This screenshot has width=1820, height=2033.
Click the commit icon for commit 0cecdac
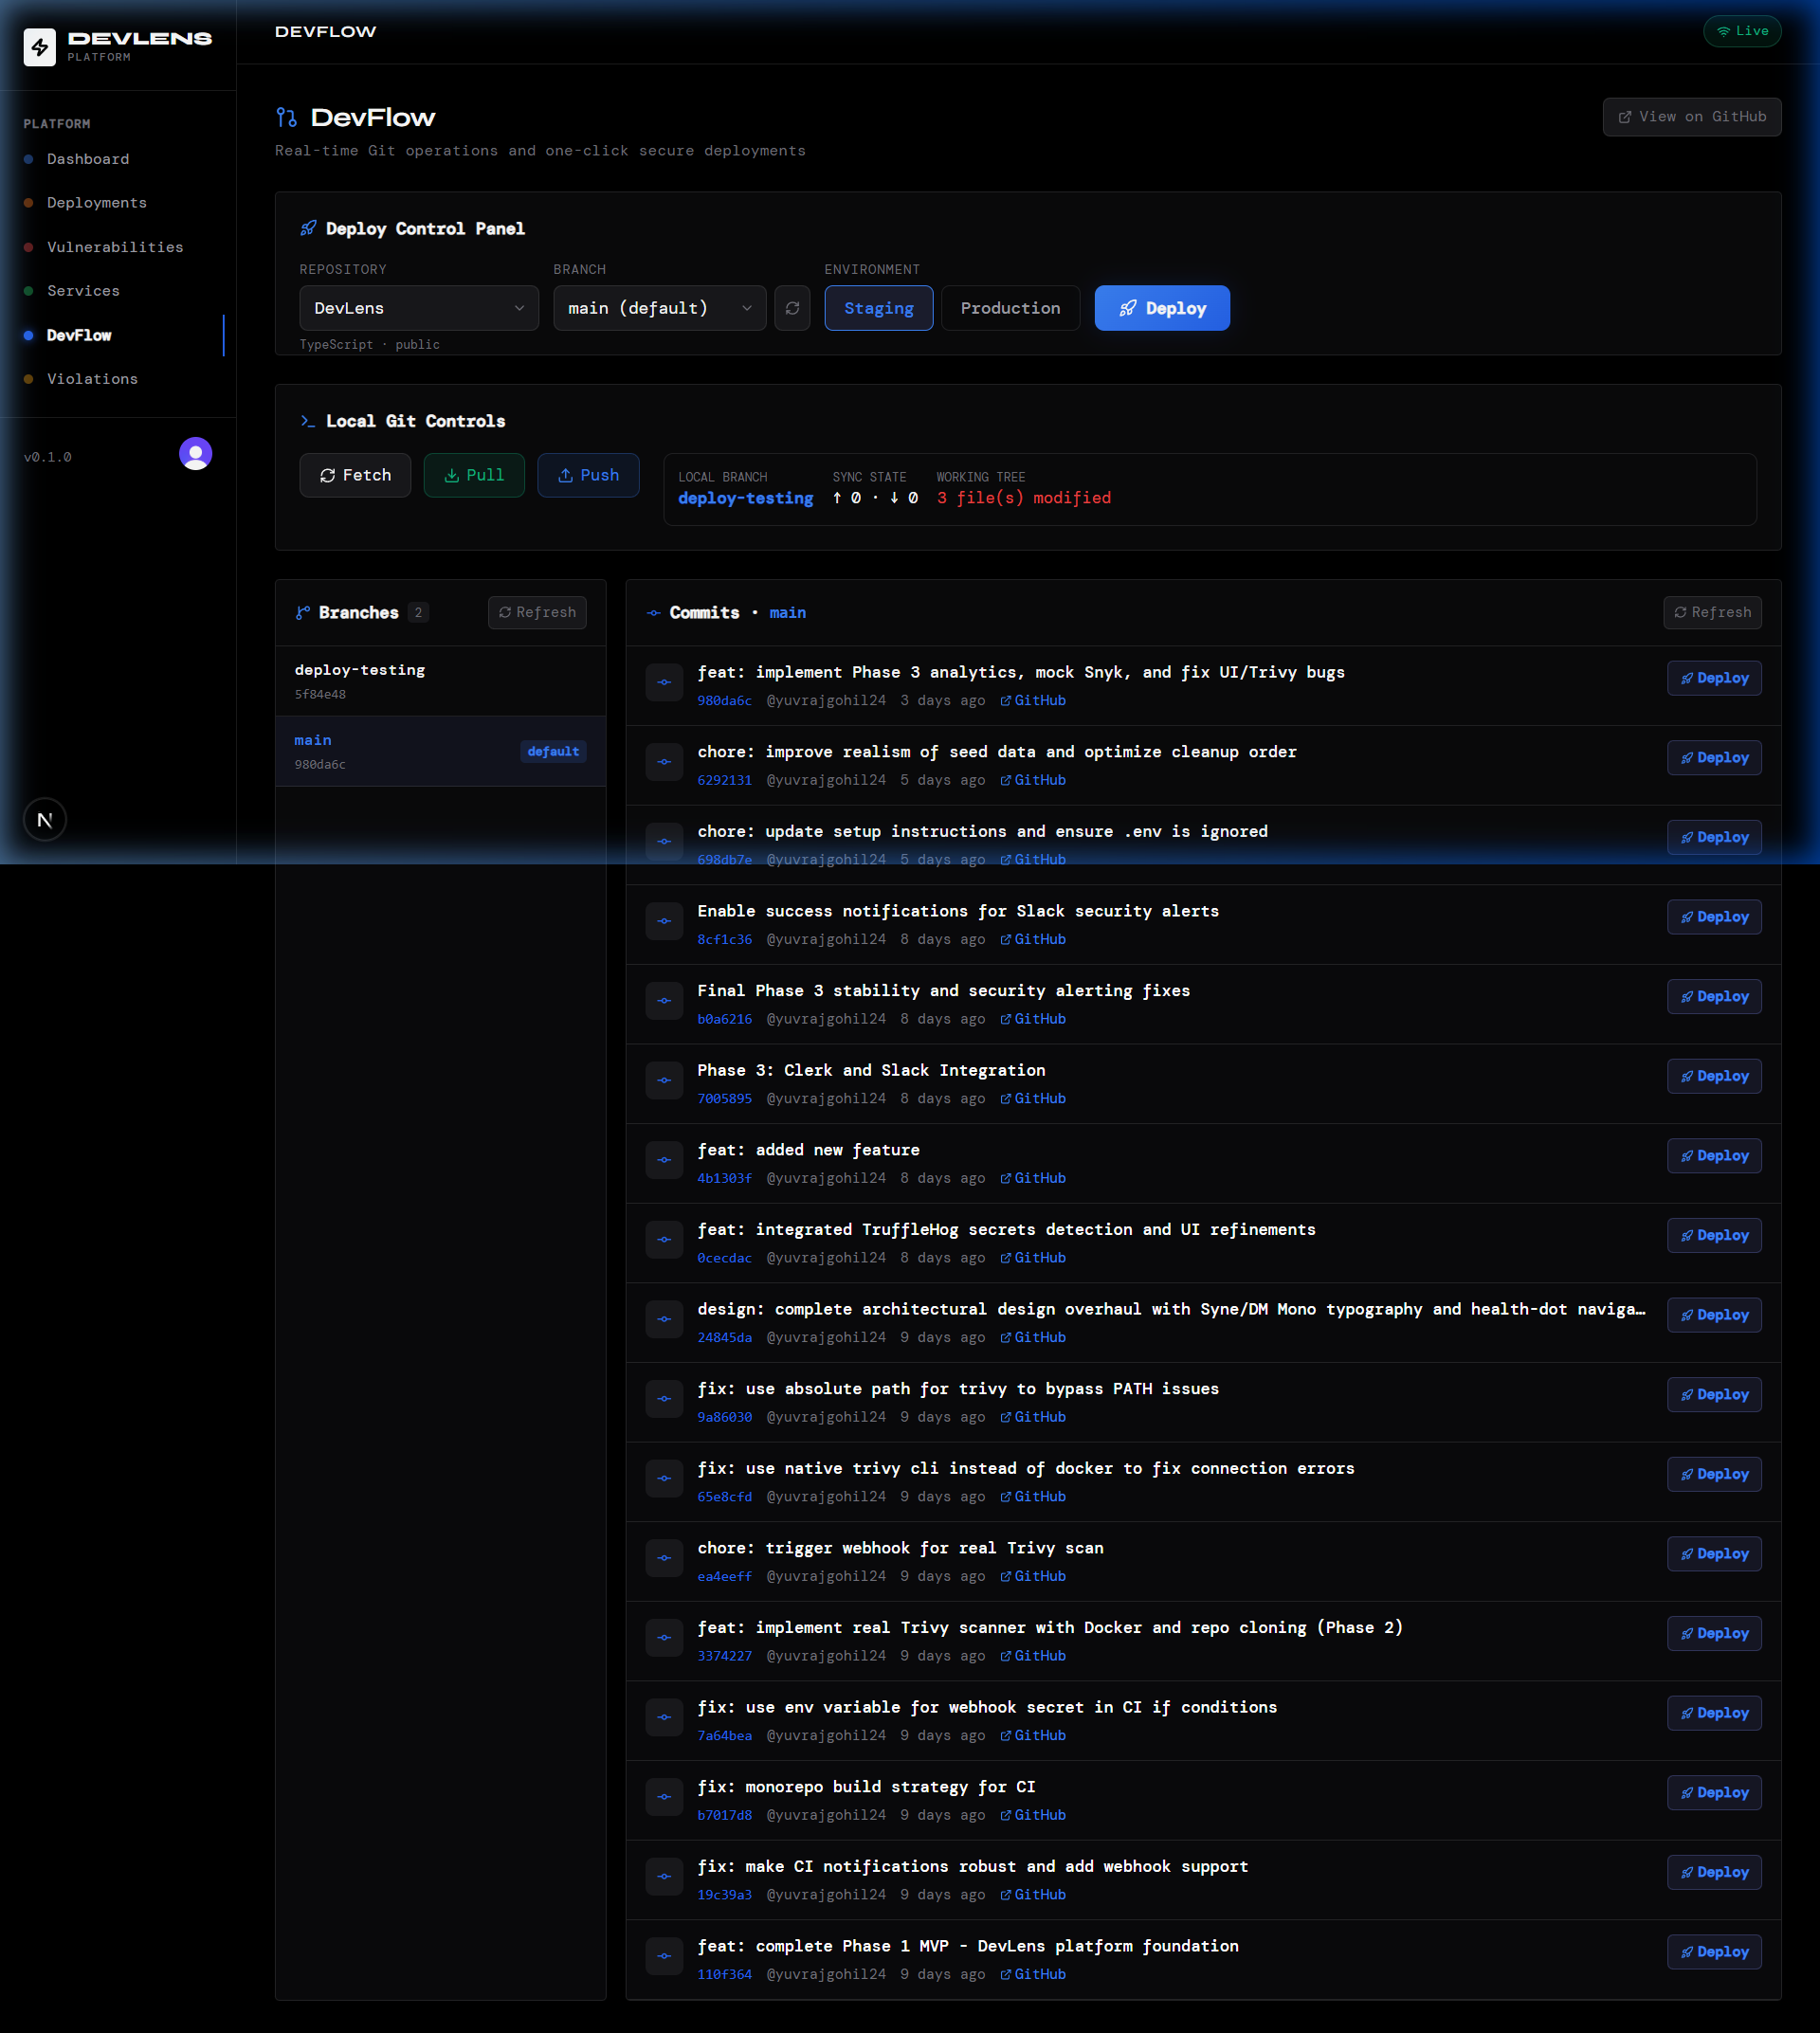click(664, 1240)
